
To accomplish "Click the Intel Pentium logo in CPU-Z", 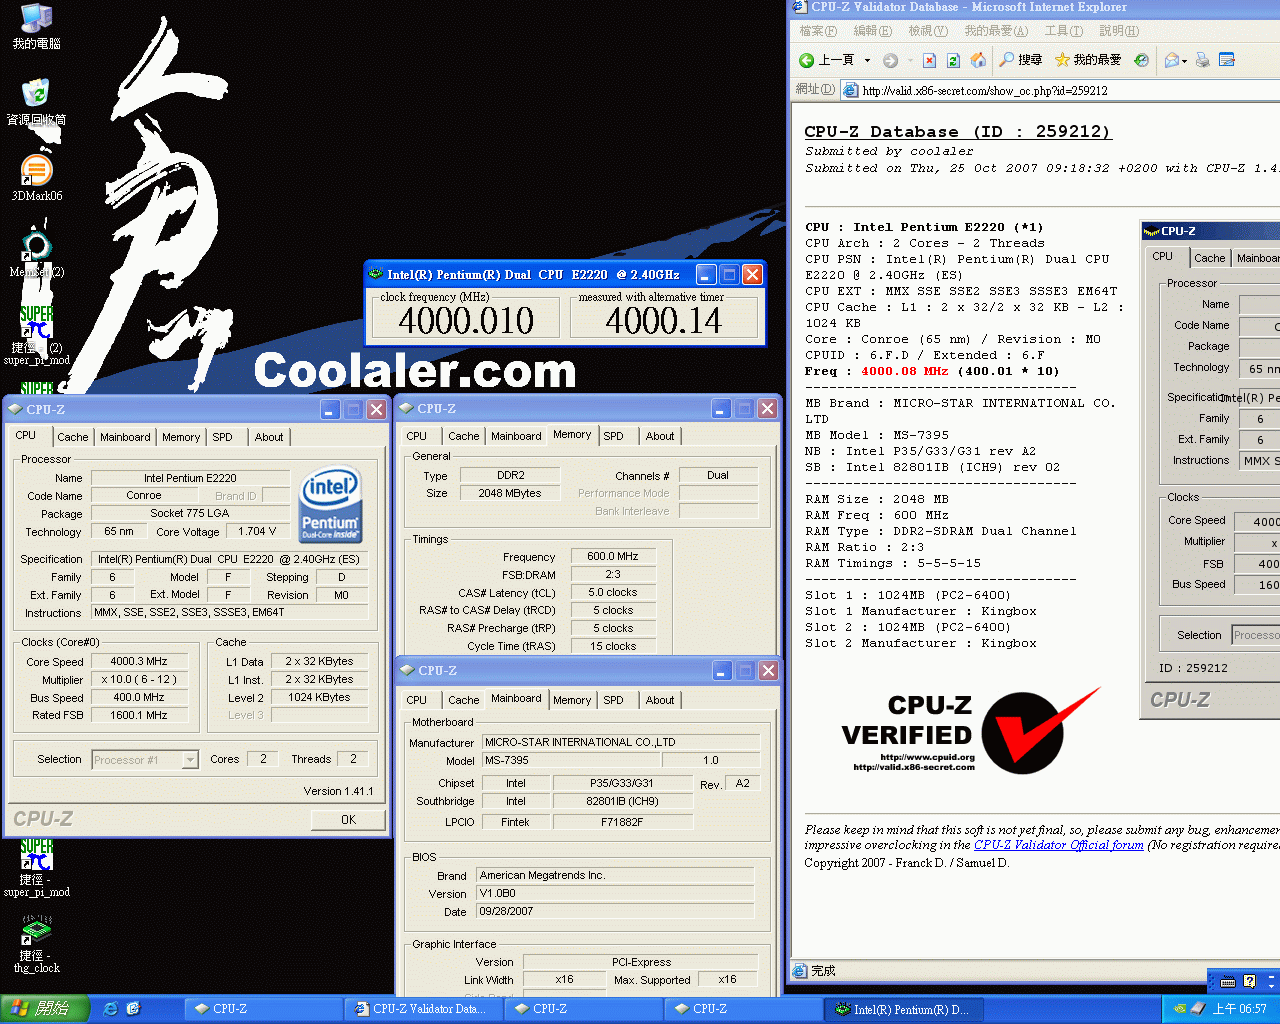I will (331, 504).
